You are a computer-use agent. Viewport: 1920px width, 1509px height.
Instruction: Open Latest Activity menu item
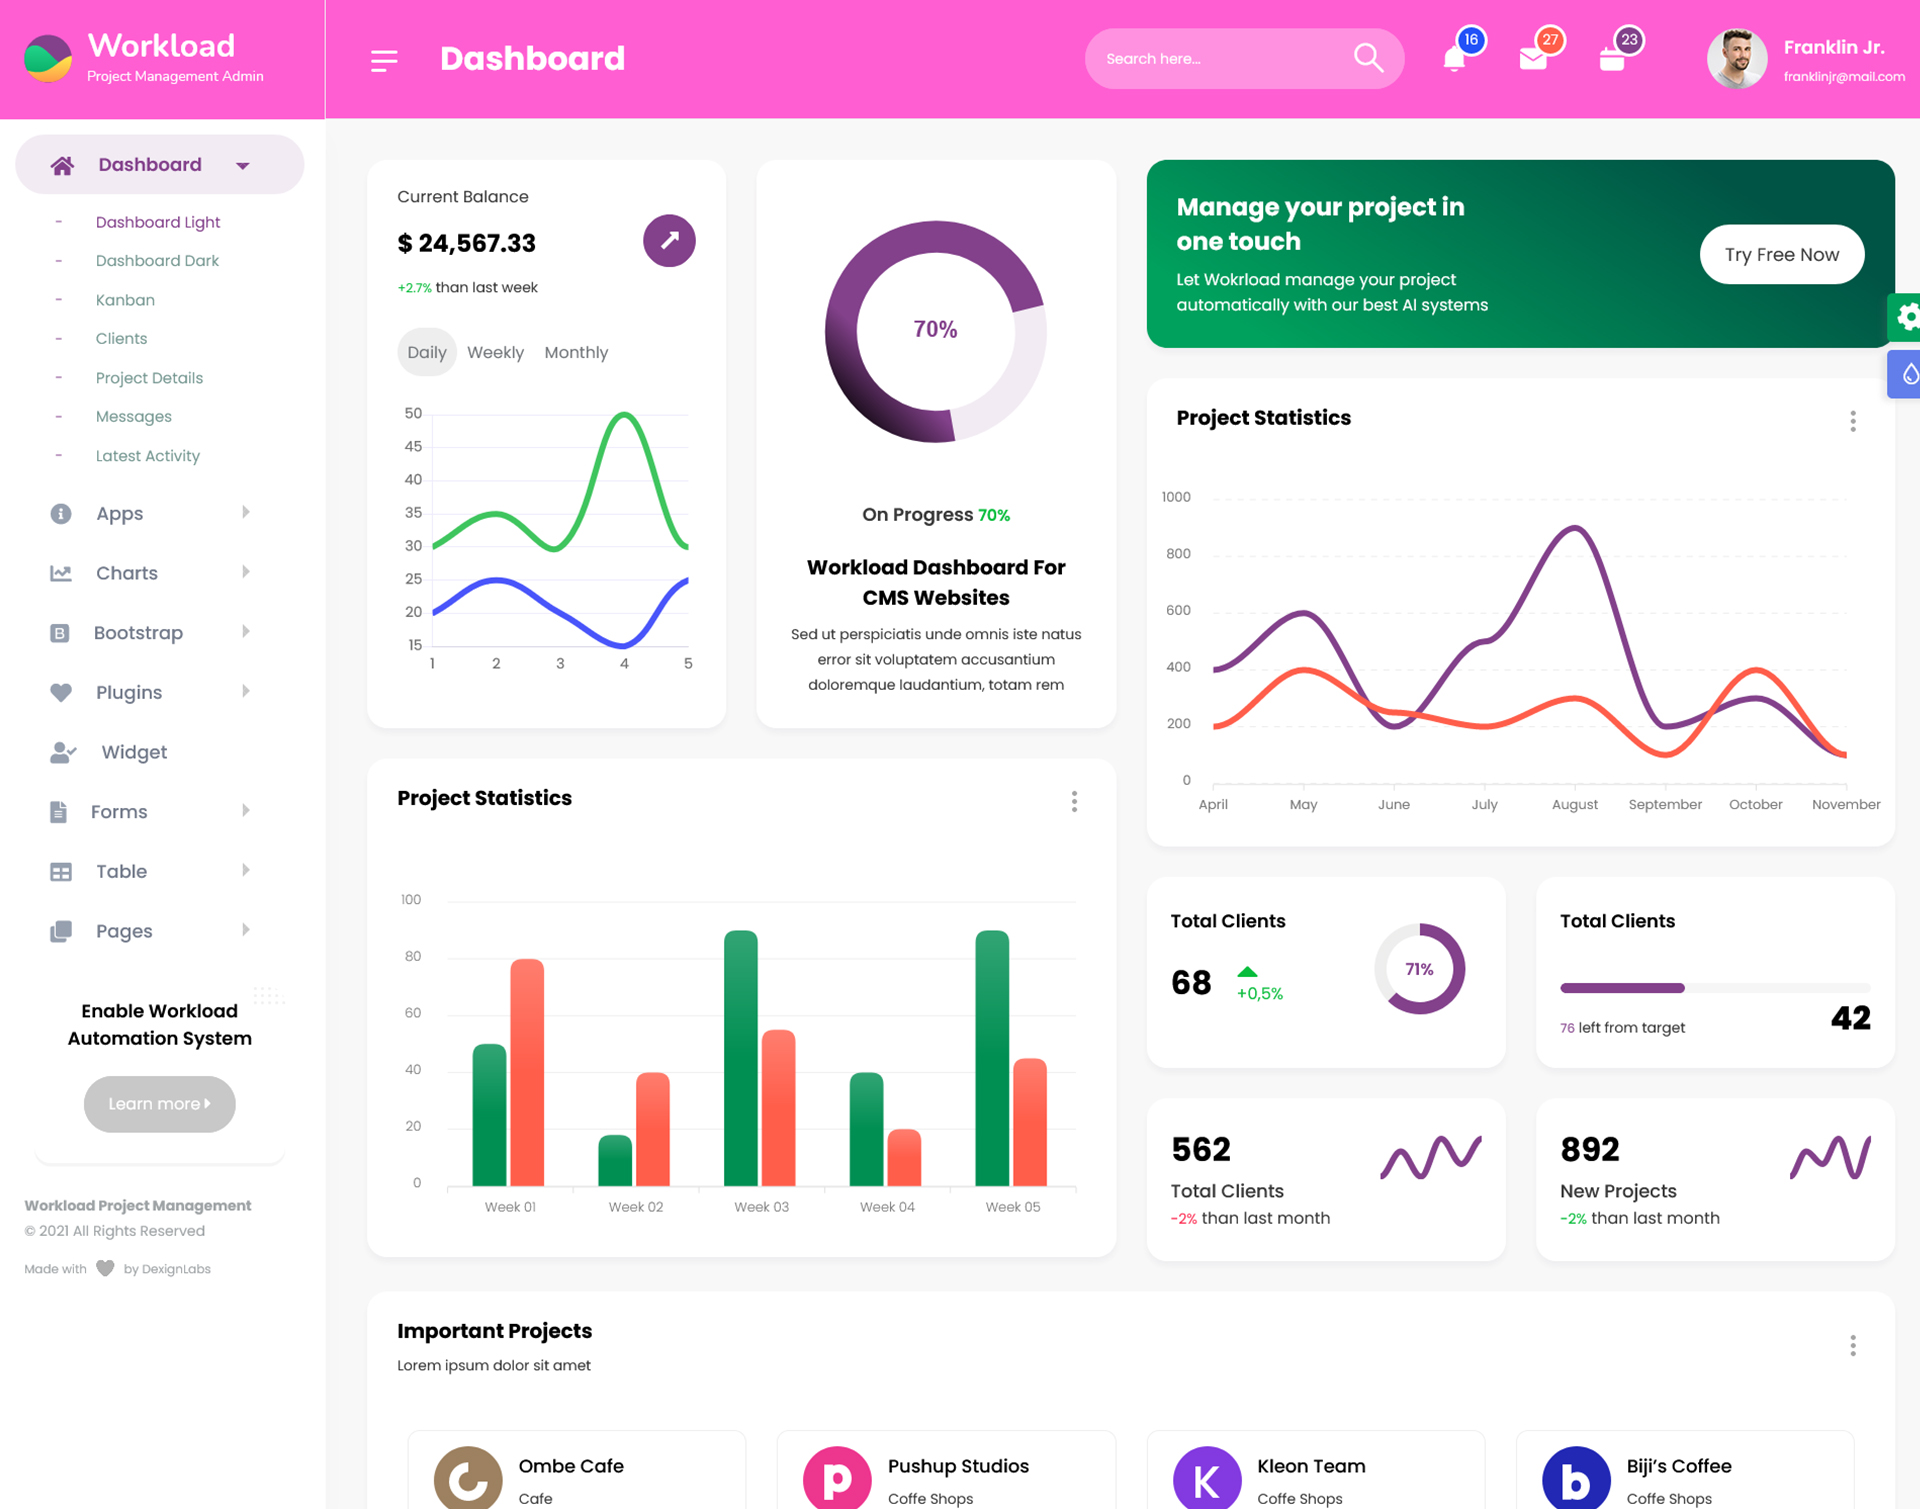click(148, 456)
